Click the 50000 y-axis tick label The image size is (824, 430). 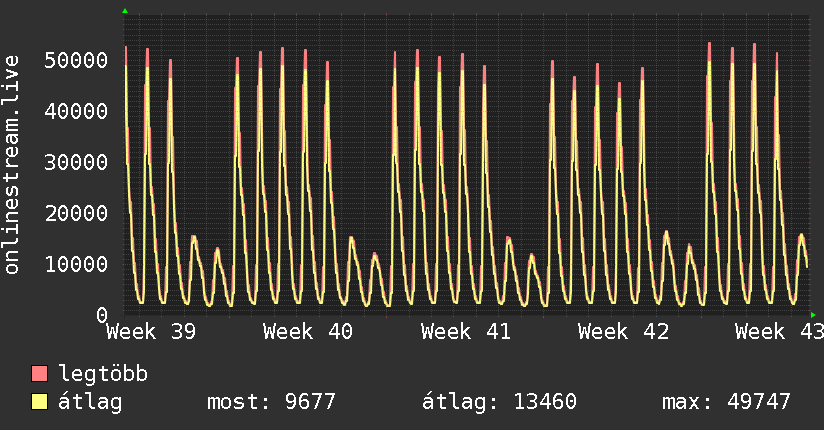pos(76,60)
